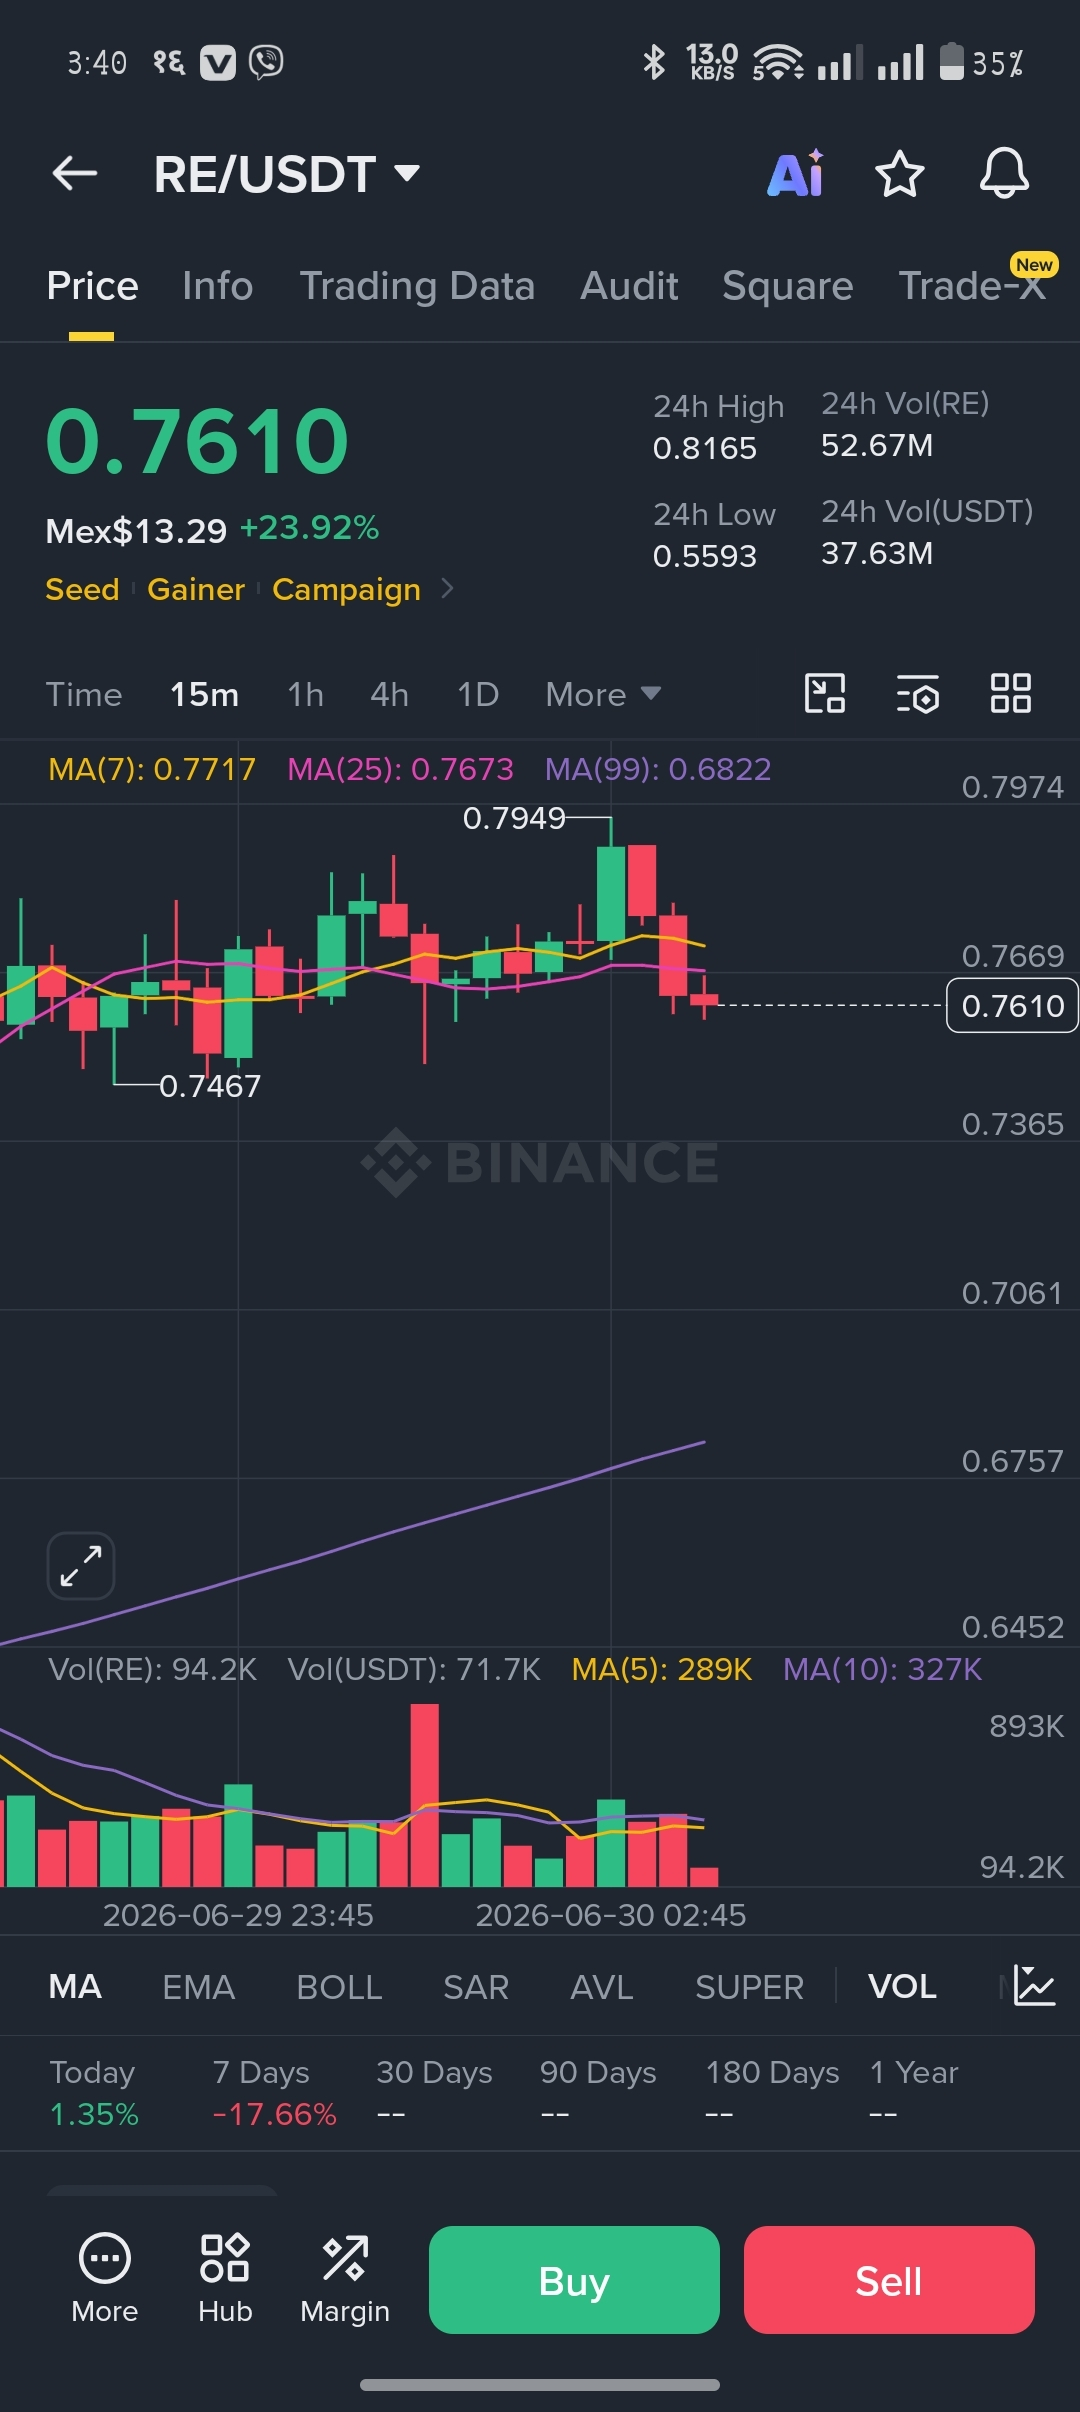The image size is (1080, 2412).
Task: Toggle the MA indicator
Action: tap(75, 1986)
